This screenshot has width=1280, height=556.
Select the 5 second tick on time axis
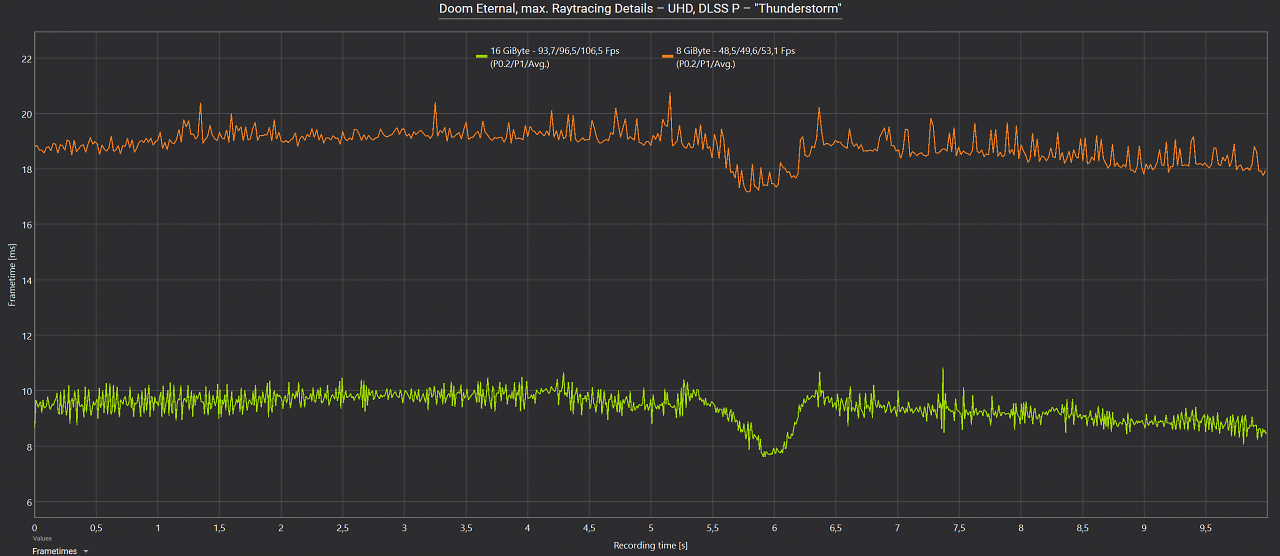(651, 527)
